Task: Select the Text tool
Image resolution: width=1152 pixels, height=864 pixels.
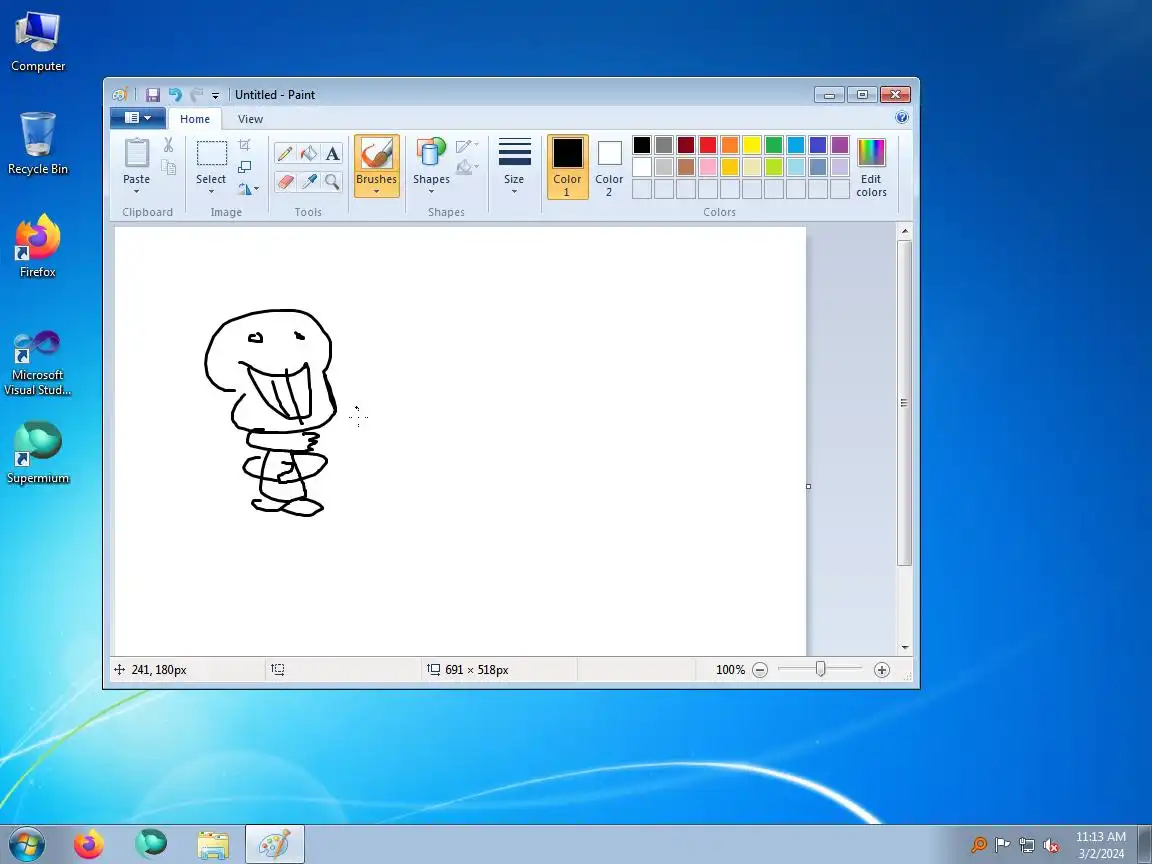Action: click(x=332, y=154)
